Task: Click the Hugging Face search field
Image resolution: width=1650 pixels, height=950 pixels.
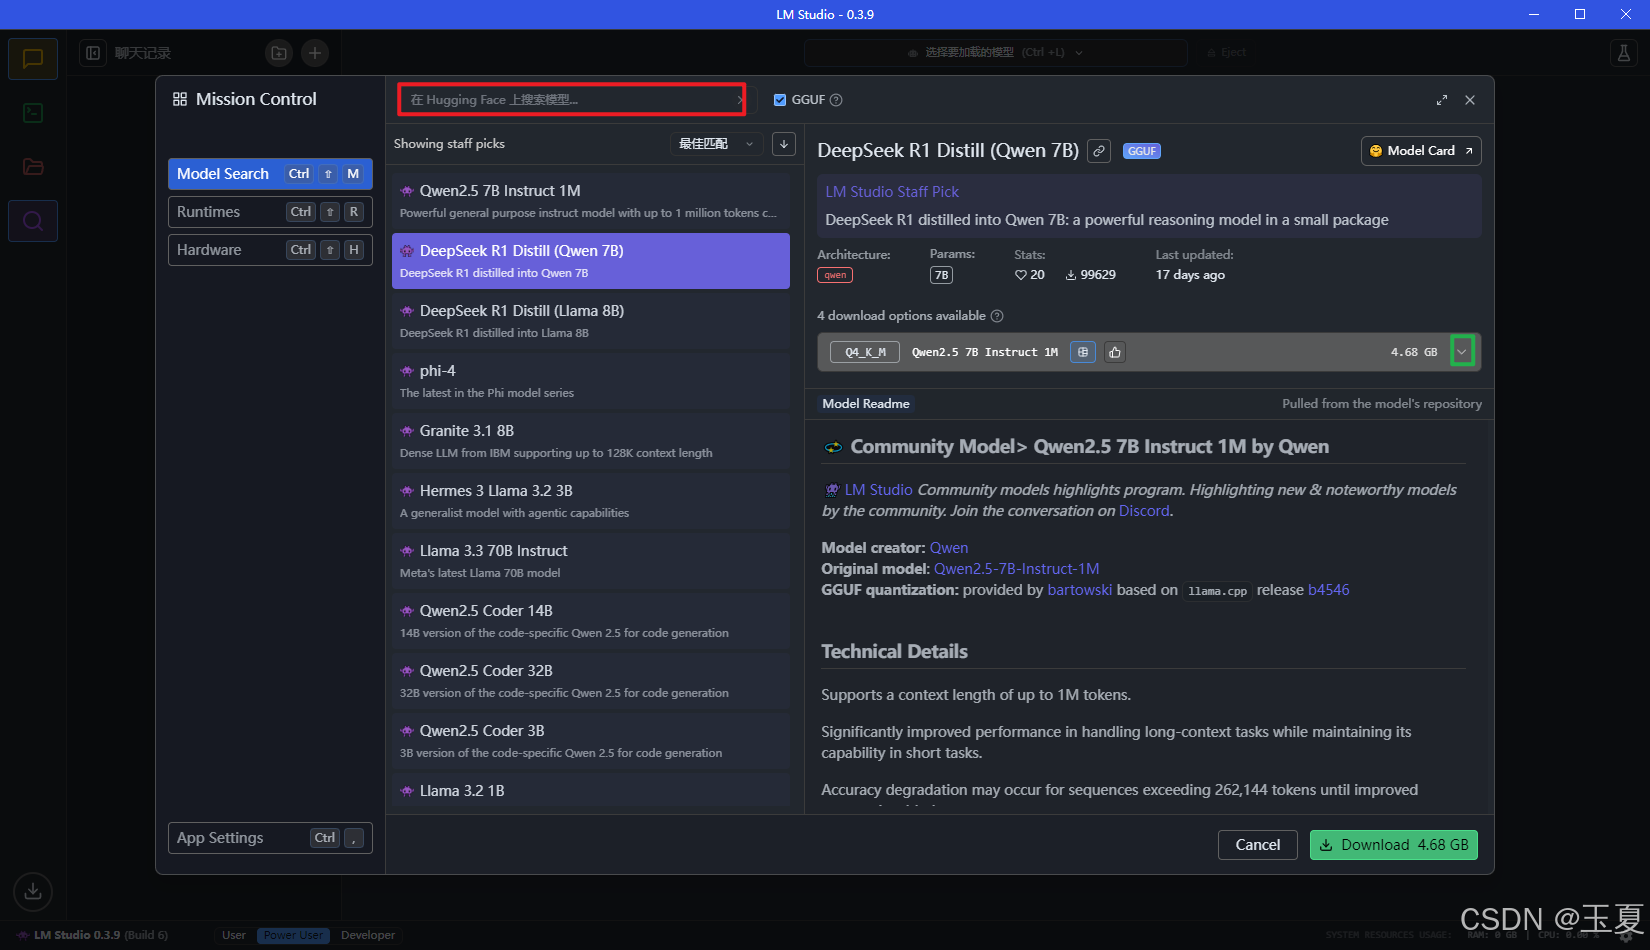Action: [572, 100]
